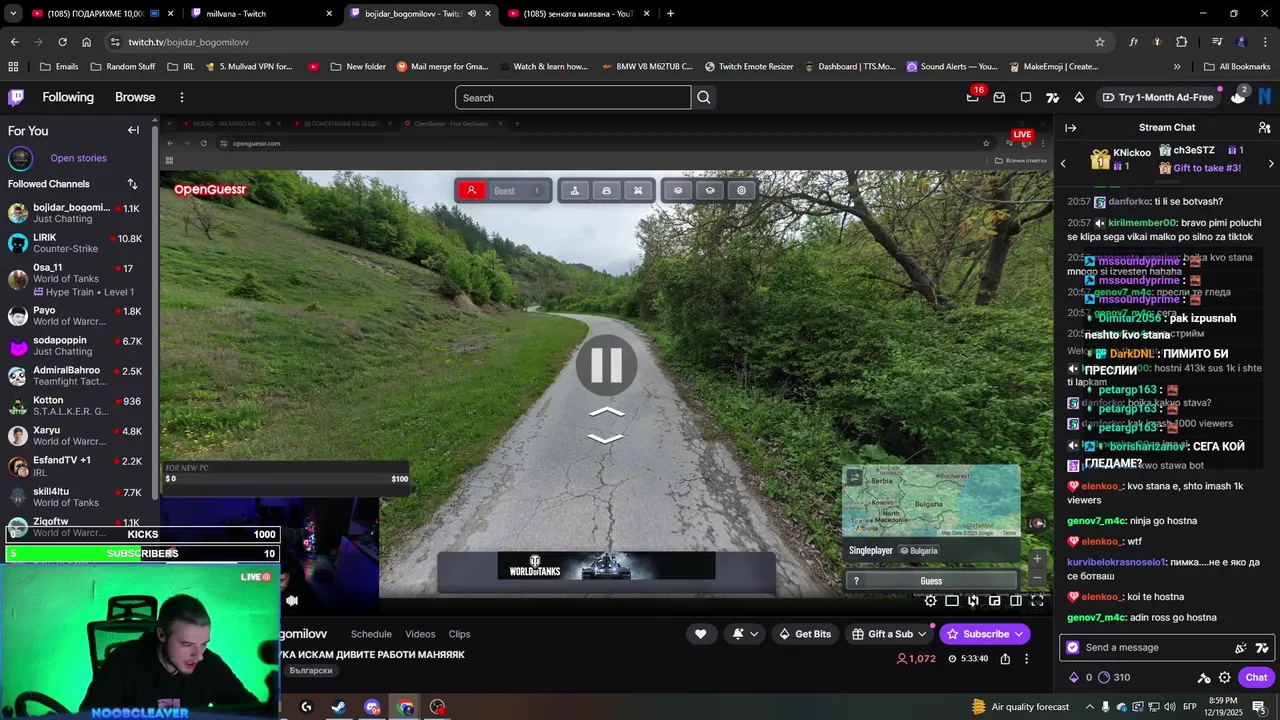Expand the Subscribe dropdown
This screenshot has height=720, width=1280.
[1019, 634]
